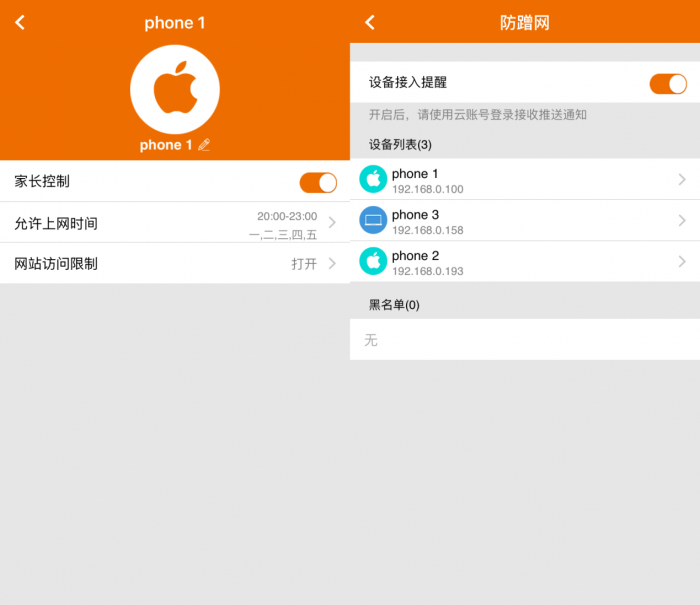This screenshot has width=700, height=605.
Task: Go back from the phone 1 screen
Action: point(20,22)
